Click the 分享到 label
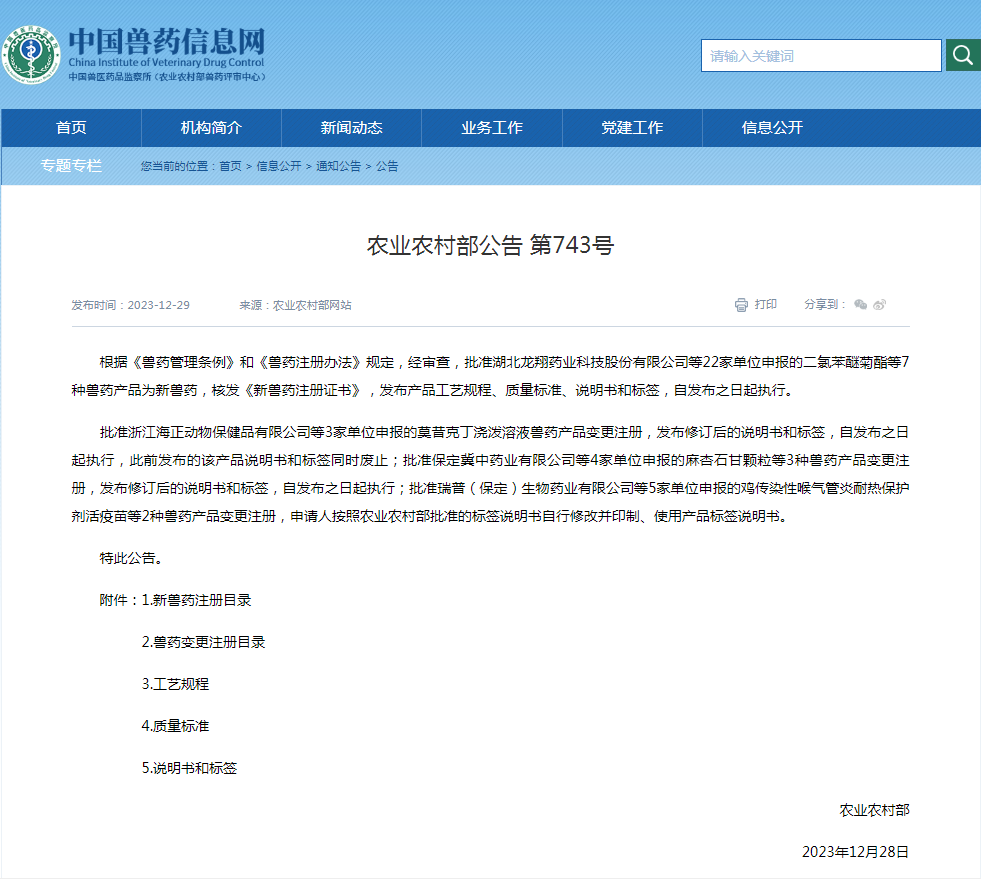 tap(825, 305)
